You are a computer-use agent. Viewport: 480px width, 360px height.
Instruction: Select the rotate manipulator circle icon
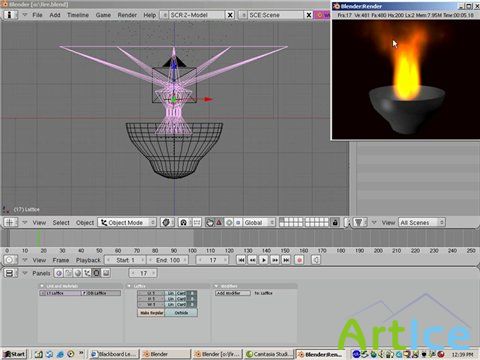(x=229, y=222)
